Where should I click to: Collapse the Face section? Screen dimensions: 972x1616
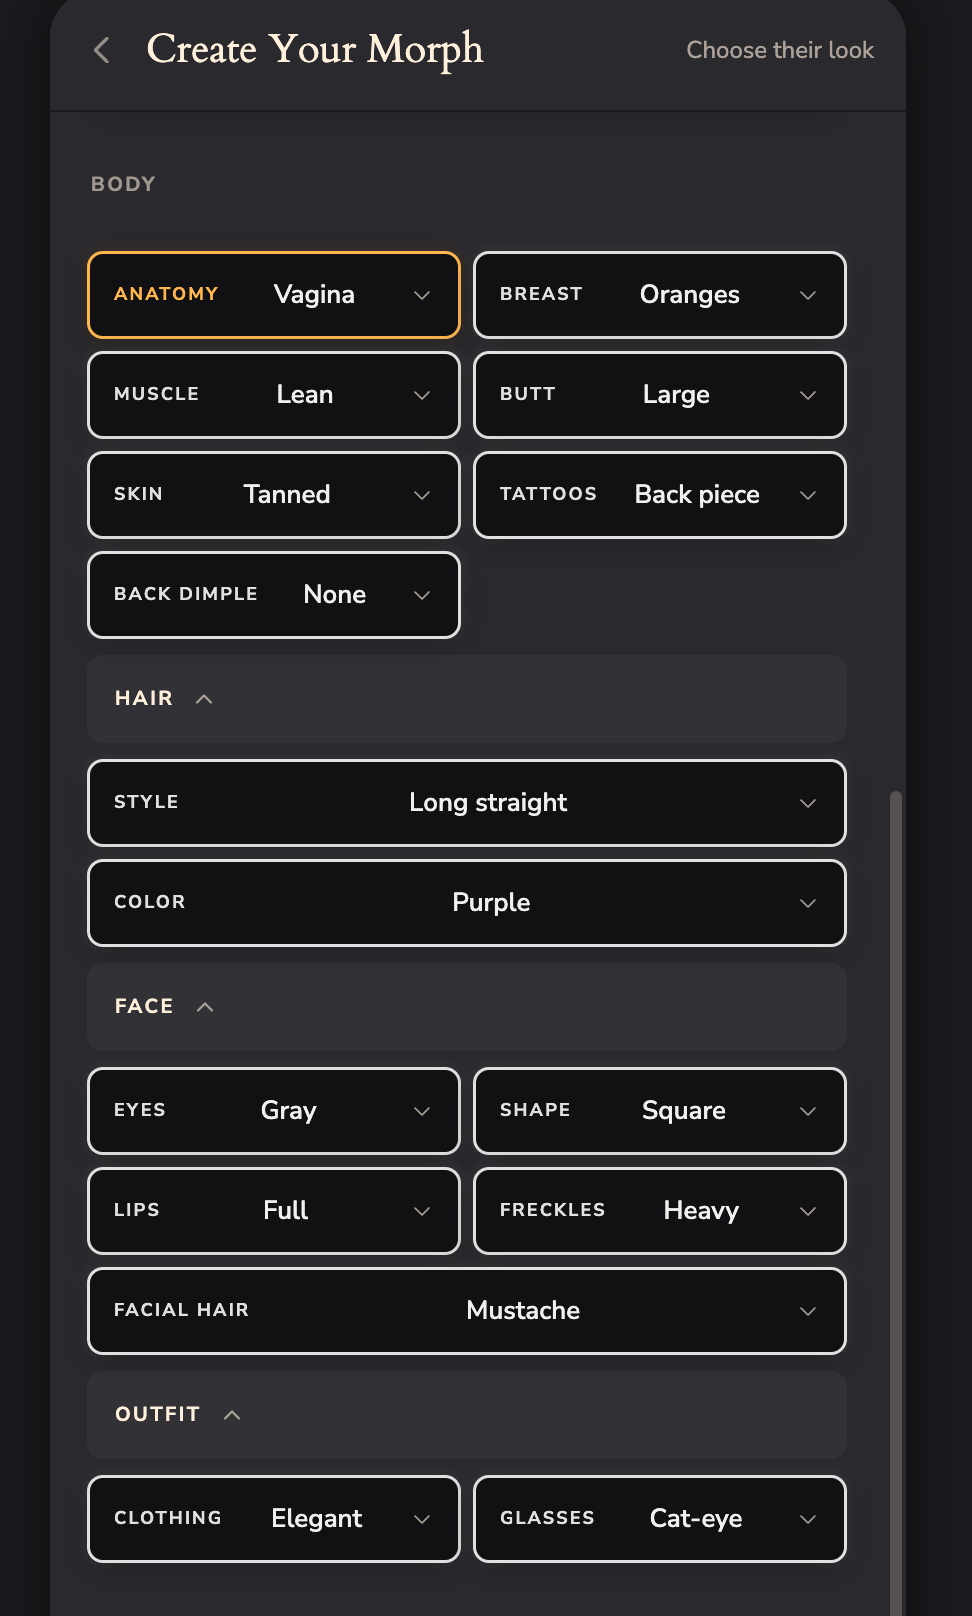pyautogui.click(x=467, y=1006)
